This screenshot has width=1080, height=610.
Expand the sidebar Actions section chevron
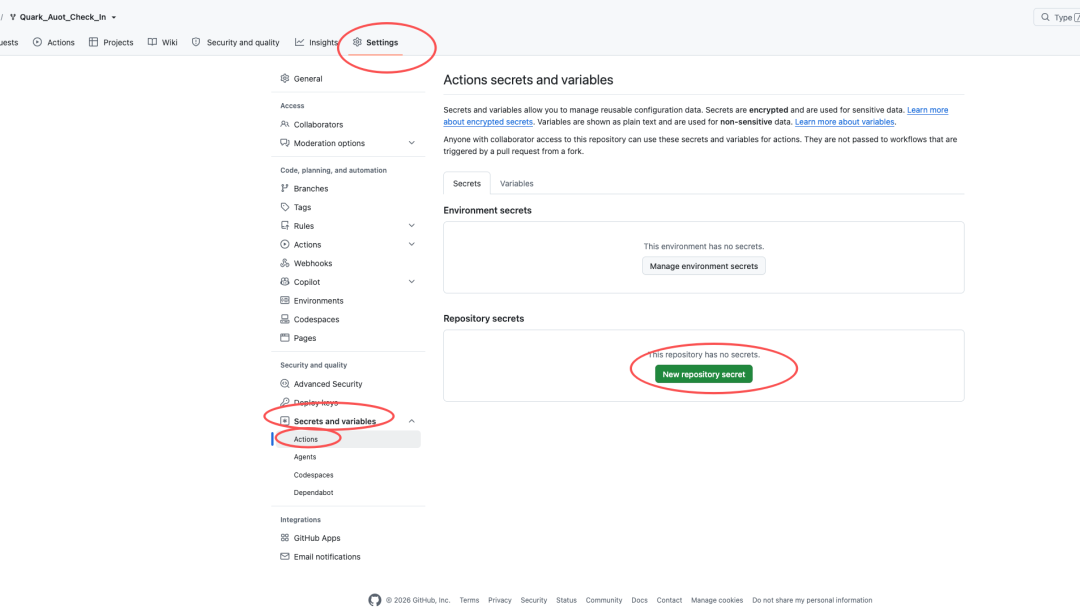tap(411, 244)
